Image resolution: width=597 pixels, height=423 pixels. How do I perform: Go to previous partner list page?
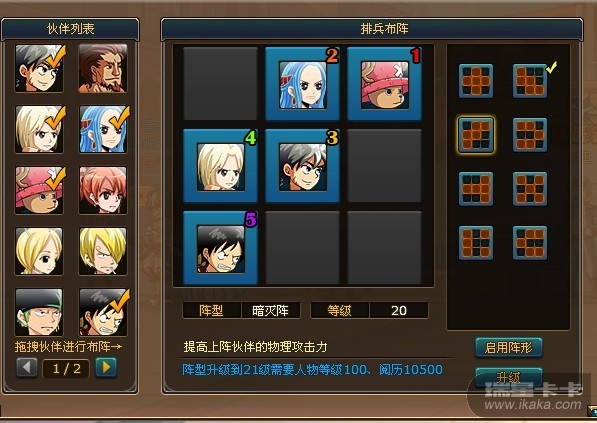click(x=27, y=367)
